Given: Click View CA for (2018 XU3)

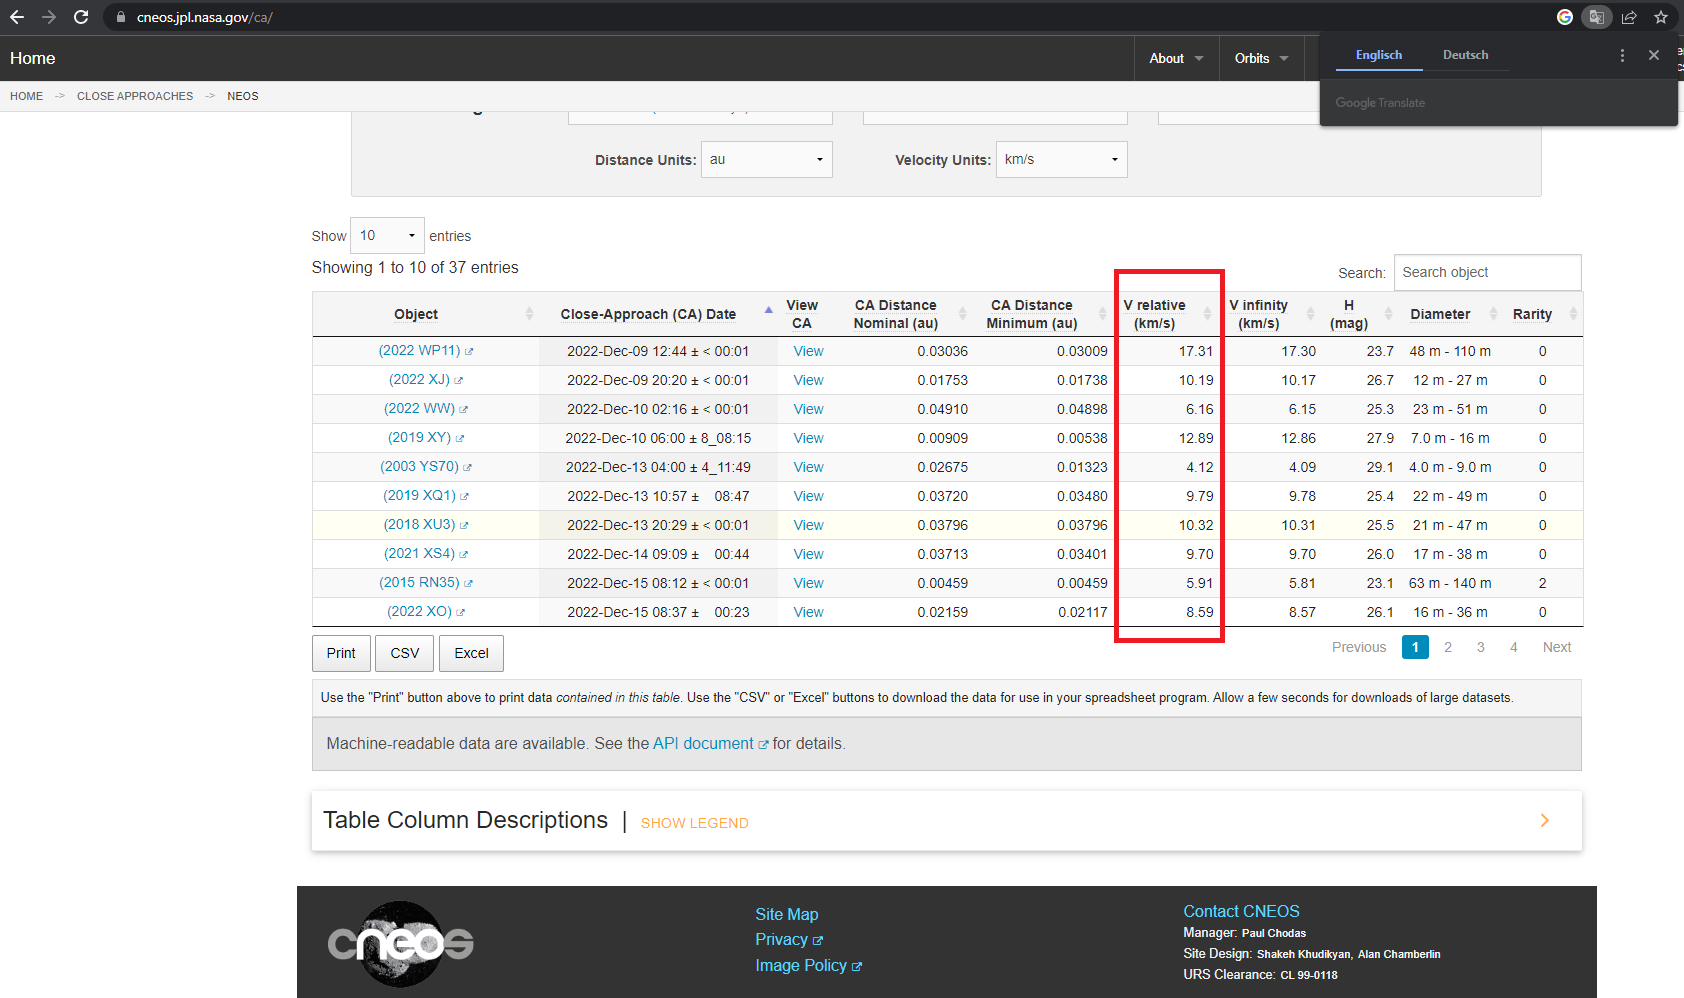Looking at the screenshot, I should coord(808,525).
